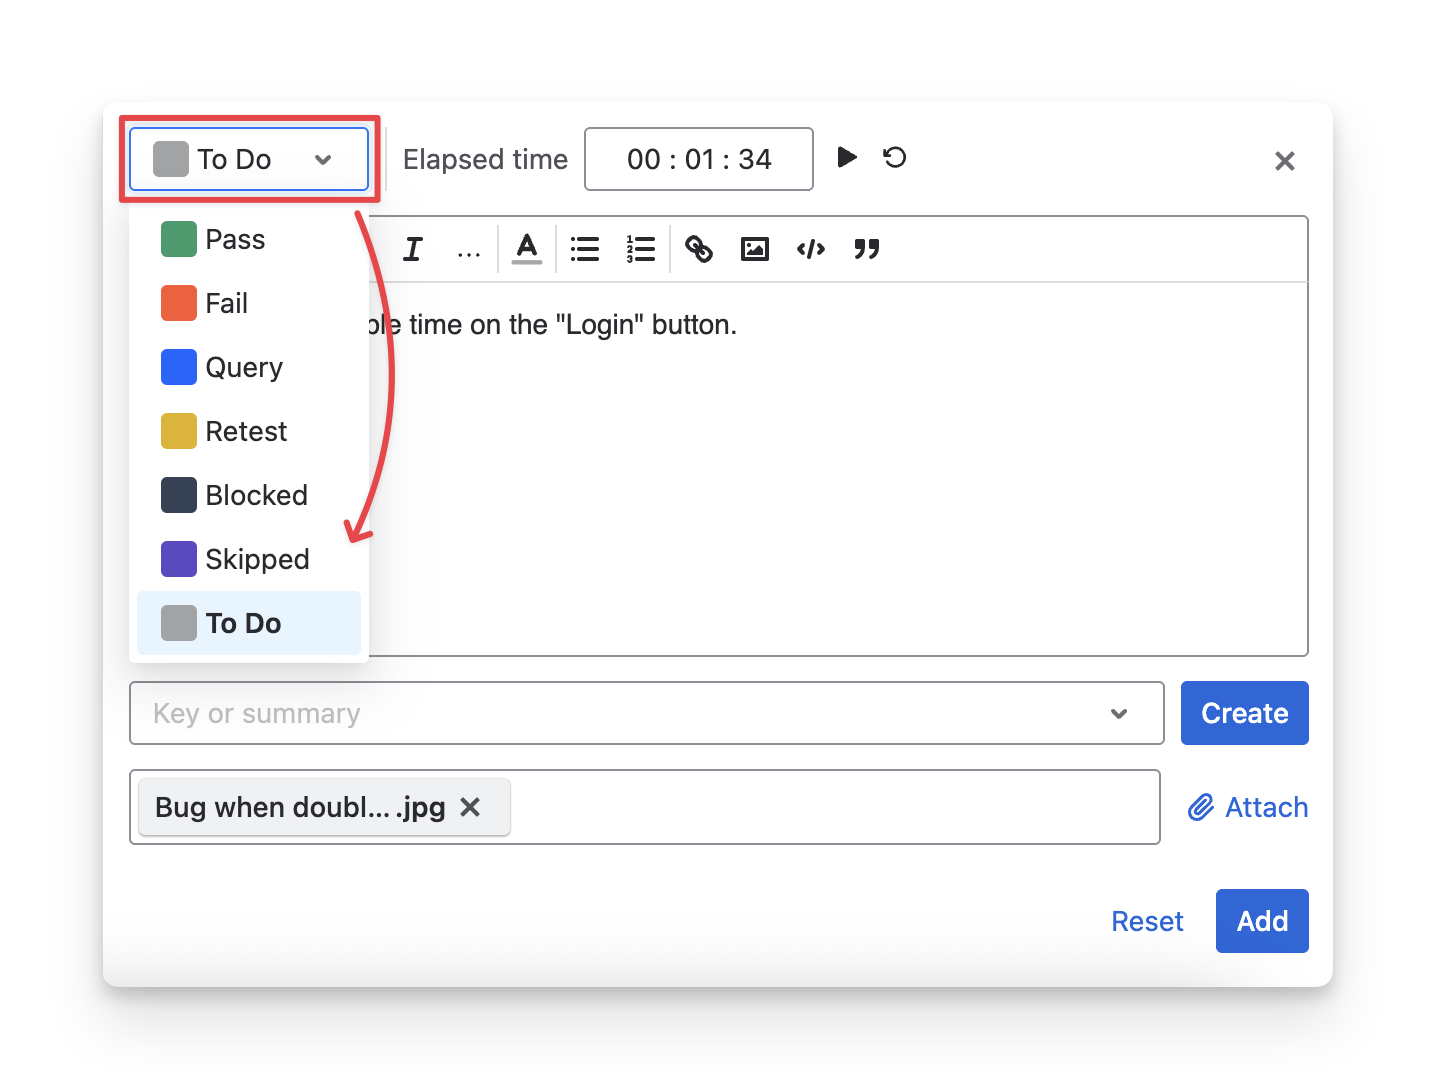The width and height of the screenshot is (1435, 1089).
Task: Apply blockquote formatting
Action: pyautogui.click(x=867, y=249)
